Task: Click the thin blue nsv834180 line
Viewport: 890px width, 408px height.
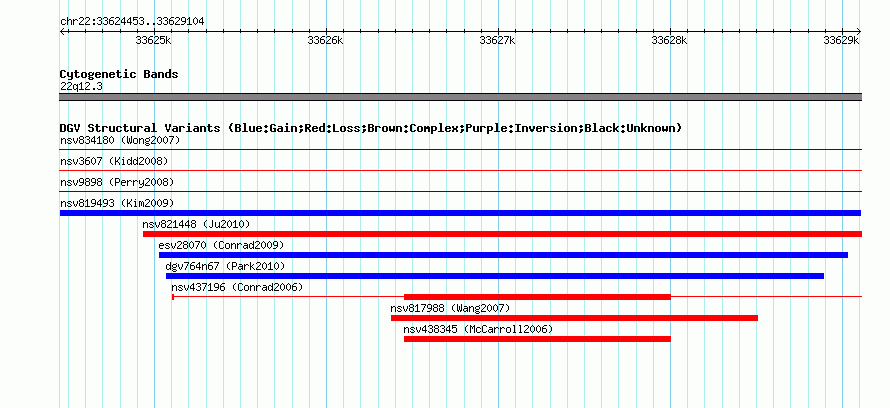Action: (460, 149)
